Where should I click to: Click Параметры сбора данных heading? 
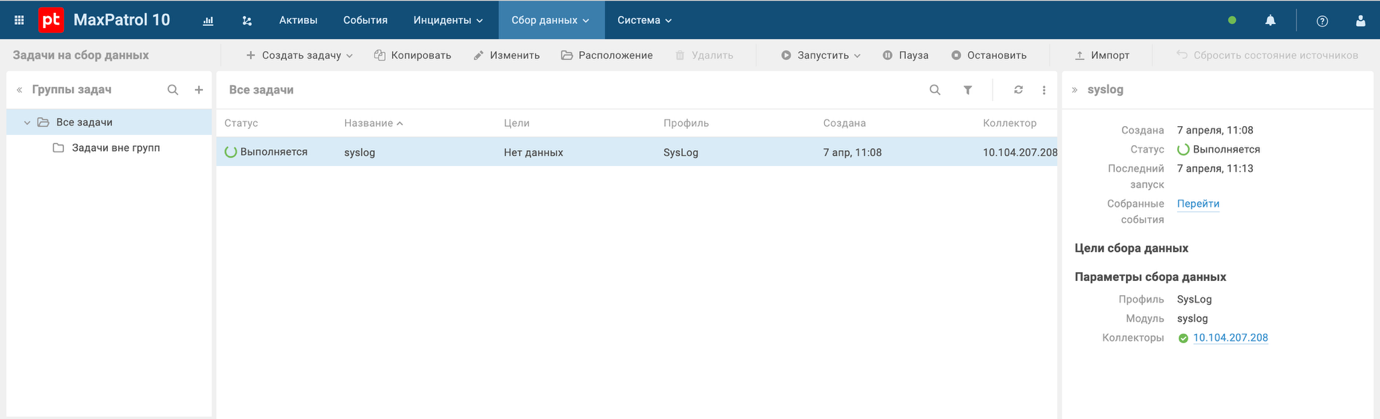pos(1150,277)
